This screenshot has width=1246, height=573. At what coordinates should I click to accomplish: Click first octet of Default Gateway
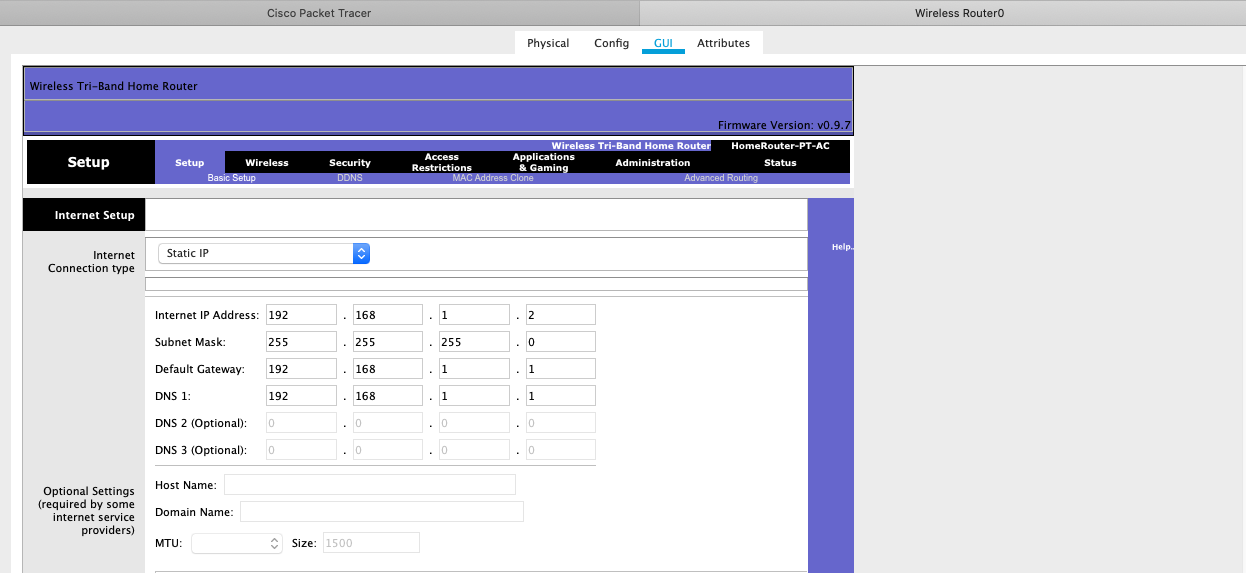[x=301, y=368]
